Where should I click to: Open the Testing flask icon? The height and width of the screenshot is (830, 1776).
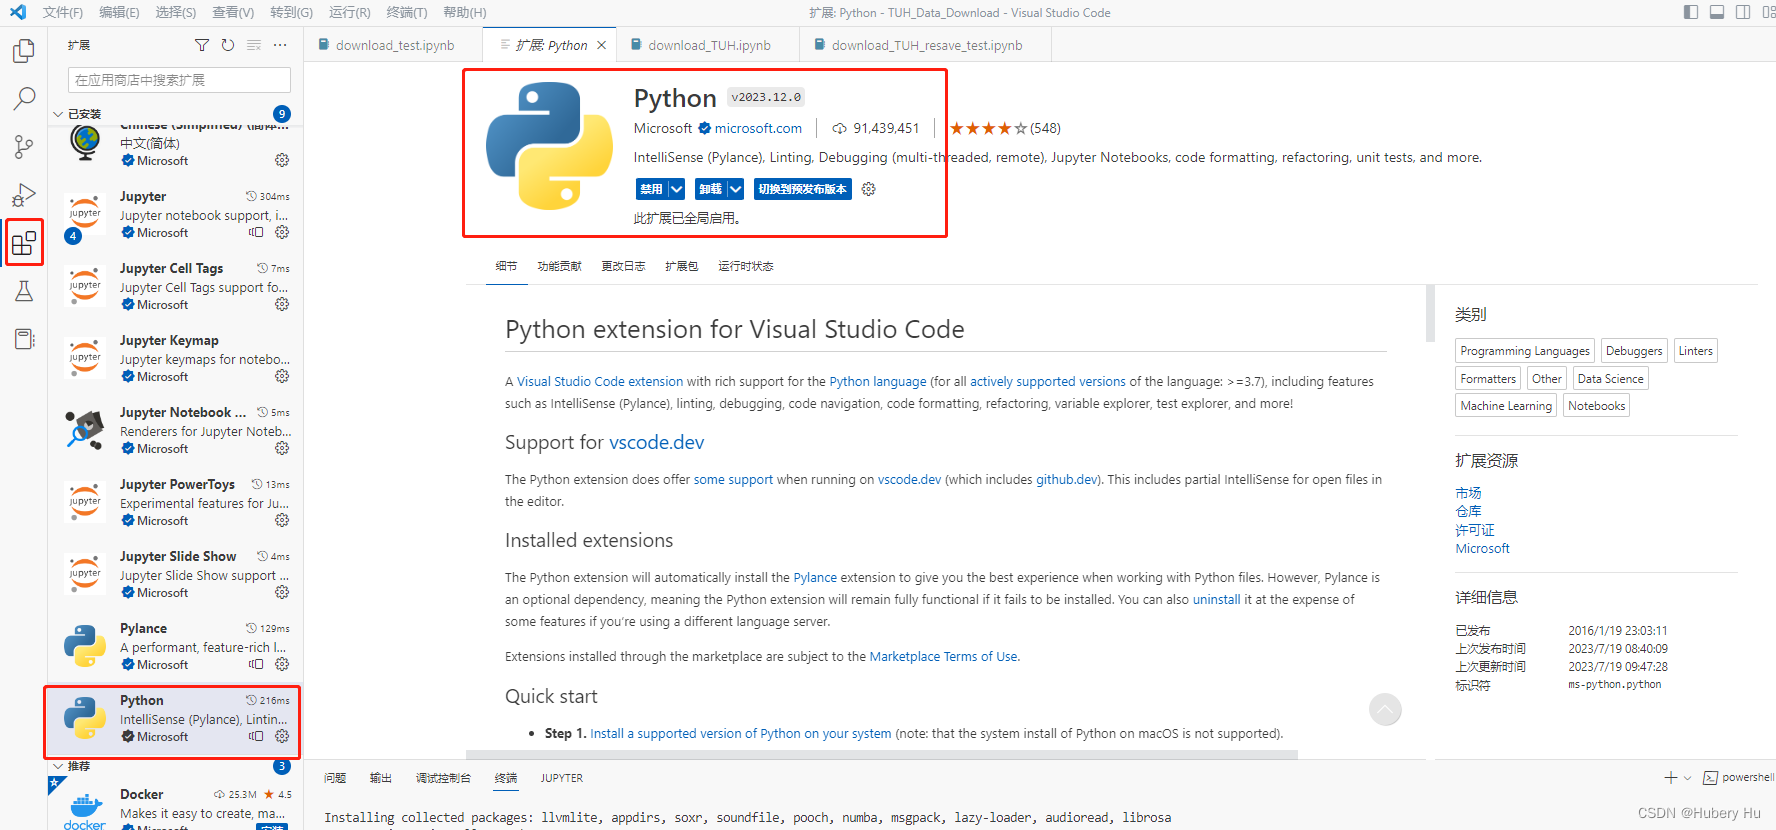tap(24, 291)
